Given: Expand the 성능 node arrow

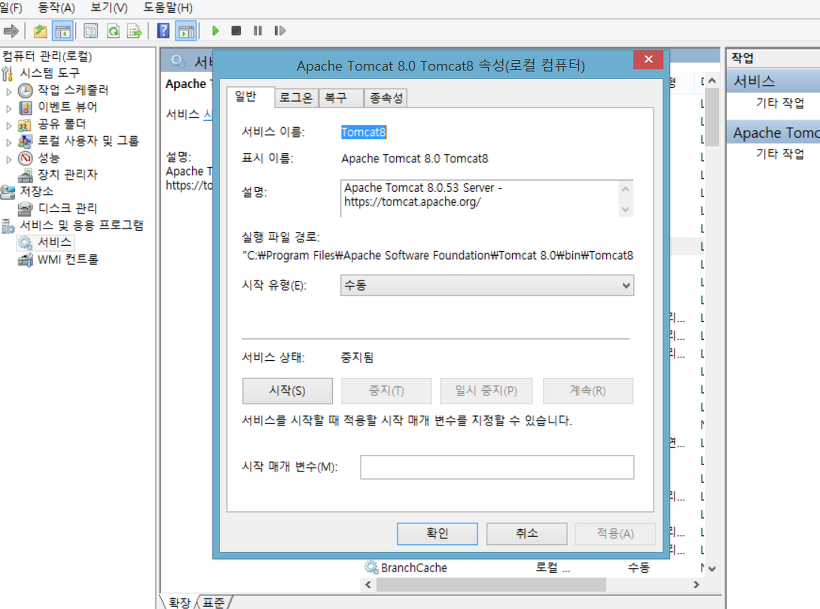Looking at the screenshot, I should coord(8,159).
